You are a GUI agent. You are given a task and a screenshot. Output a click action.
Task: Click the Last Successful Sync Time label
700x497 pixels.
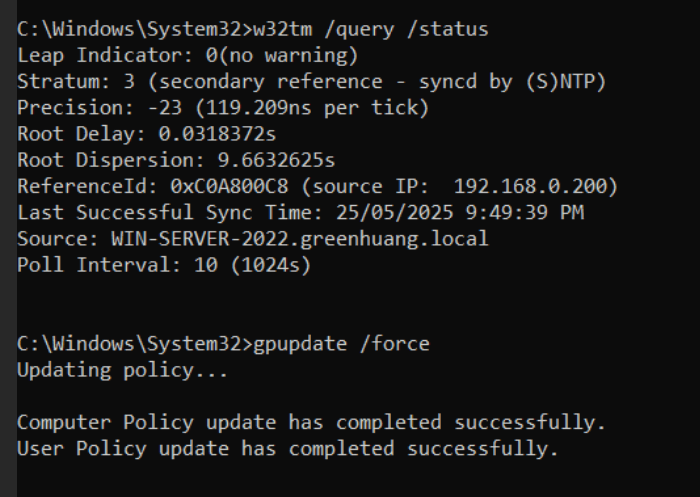[170, 213]
